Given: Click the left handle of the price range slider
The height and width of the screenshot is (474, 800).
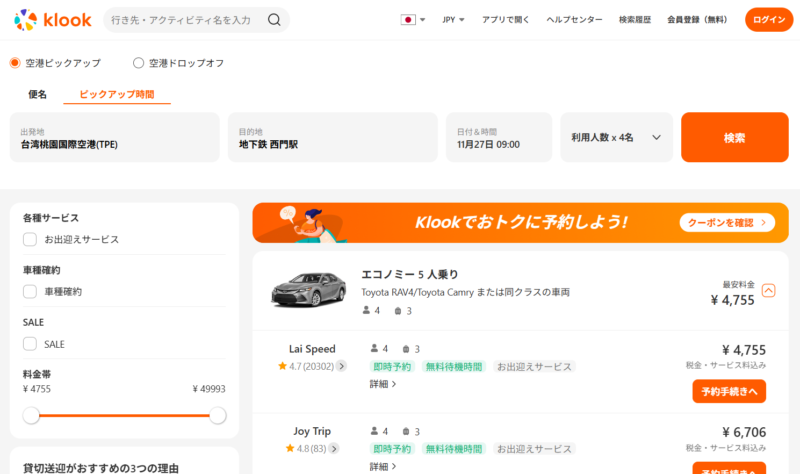Looking at the screenshot, I should tap(31, 415).
